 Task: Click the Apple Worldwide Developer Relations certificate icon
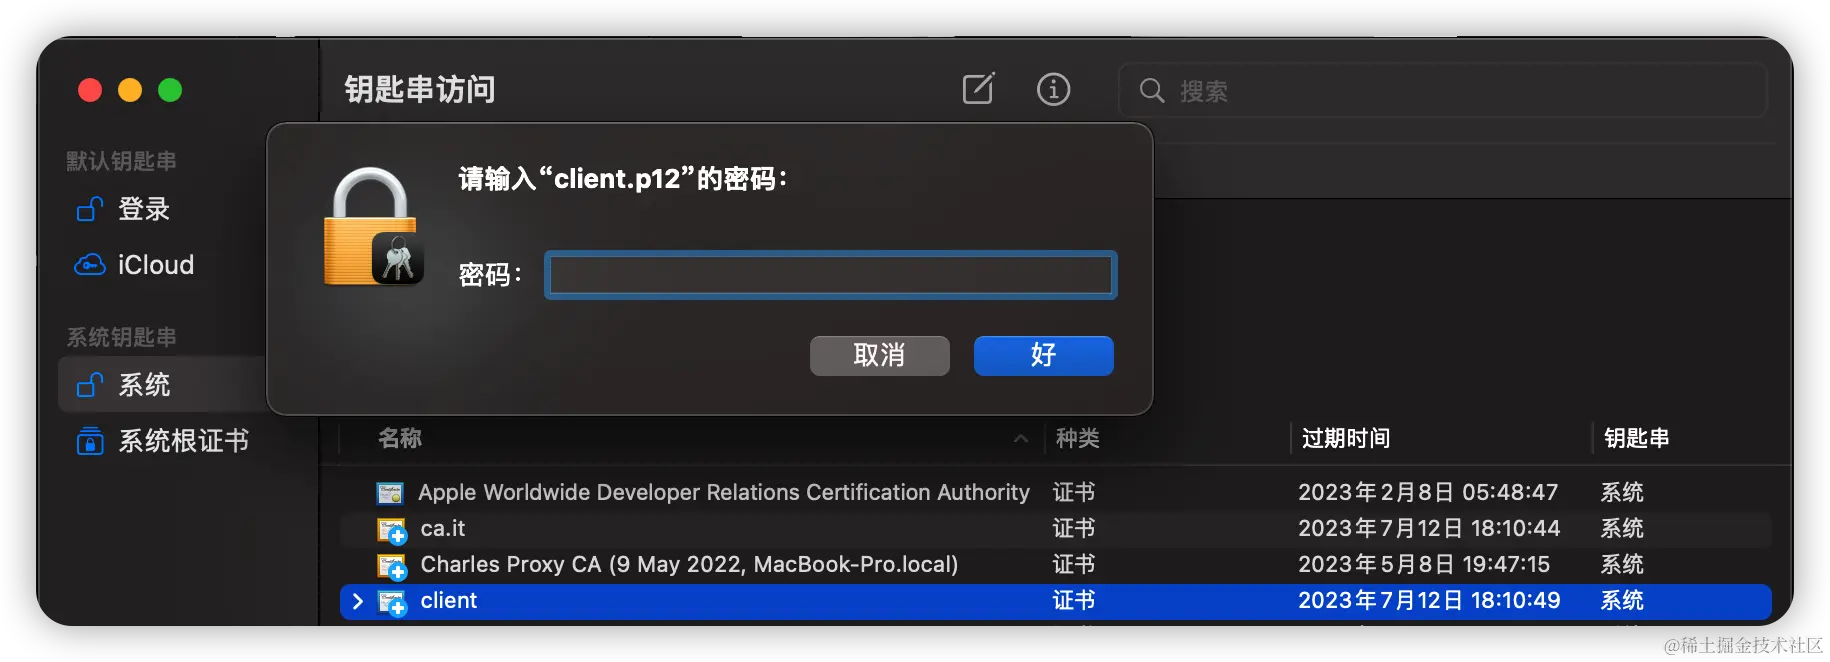coord(390,493)
